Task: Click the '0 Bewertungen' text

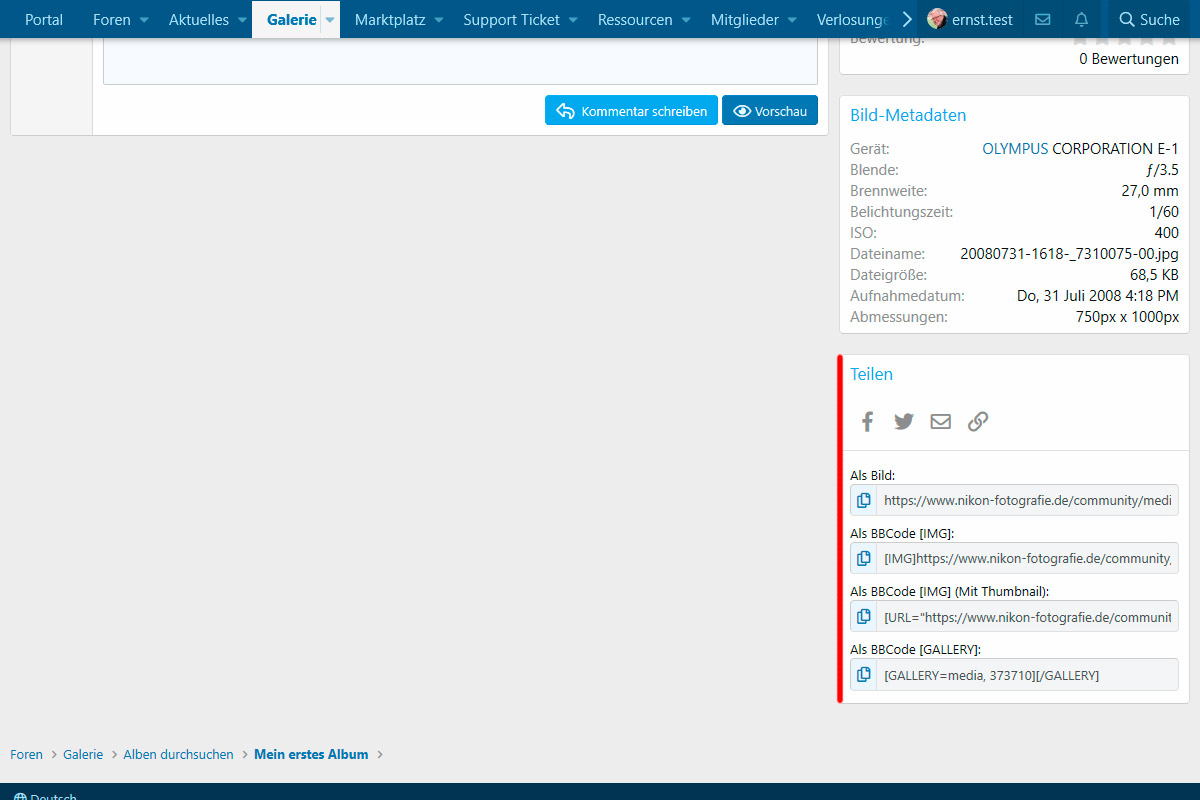Action: (x=1129, y=59)
